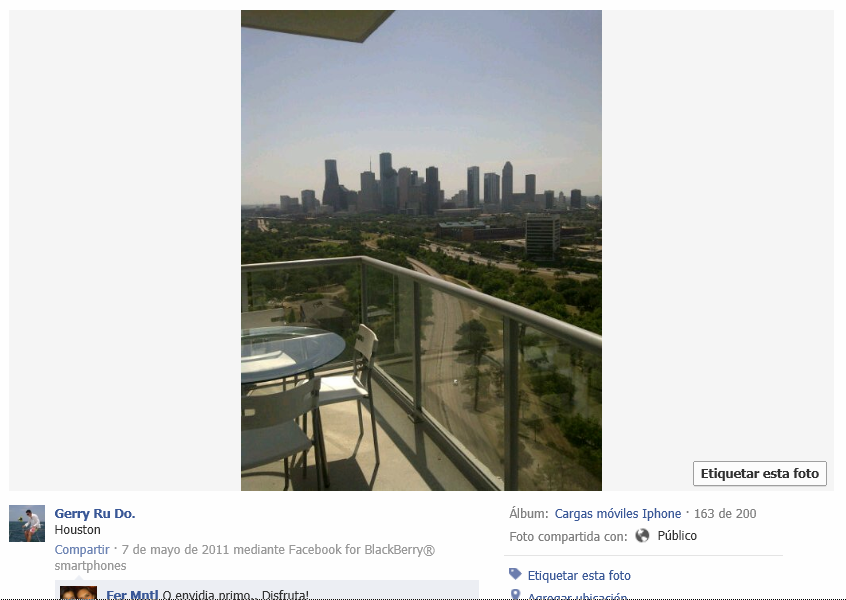This screenshot has height=600, width=846.
Task: Click the location pin icon by Agregar ubicación
Action: [515, 595]
